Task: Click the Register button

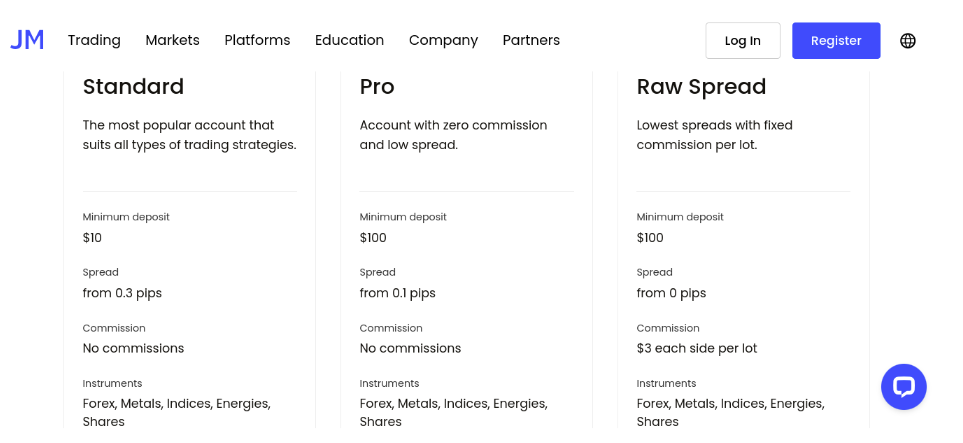Action: pos(836,41)
